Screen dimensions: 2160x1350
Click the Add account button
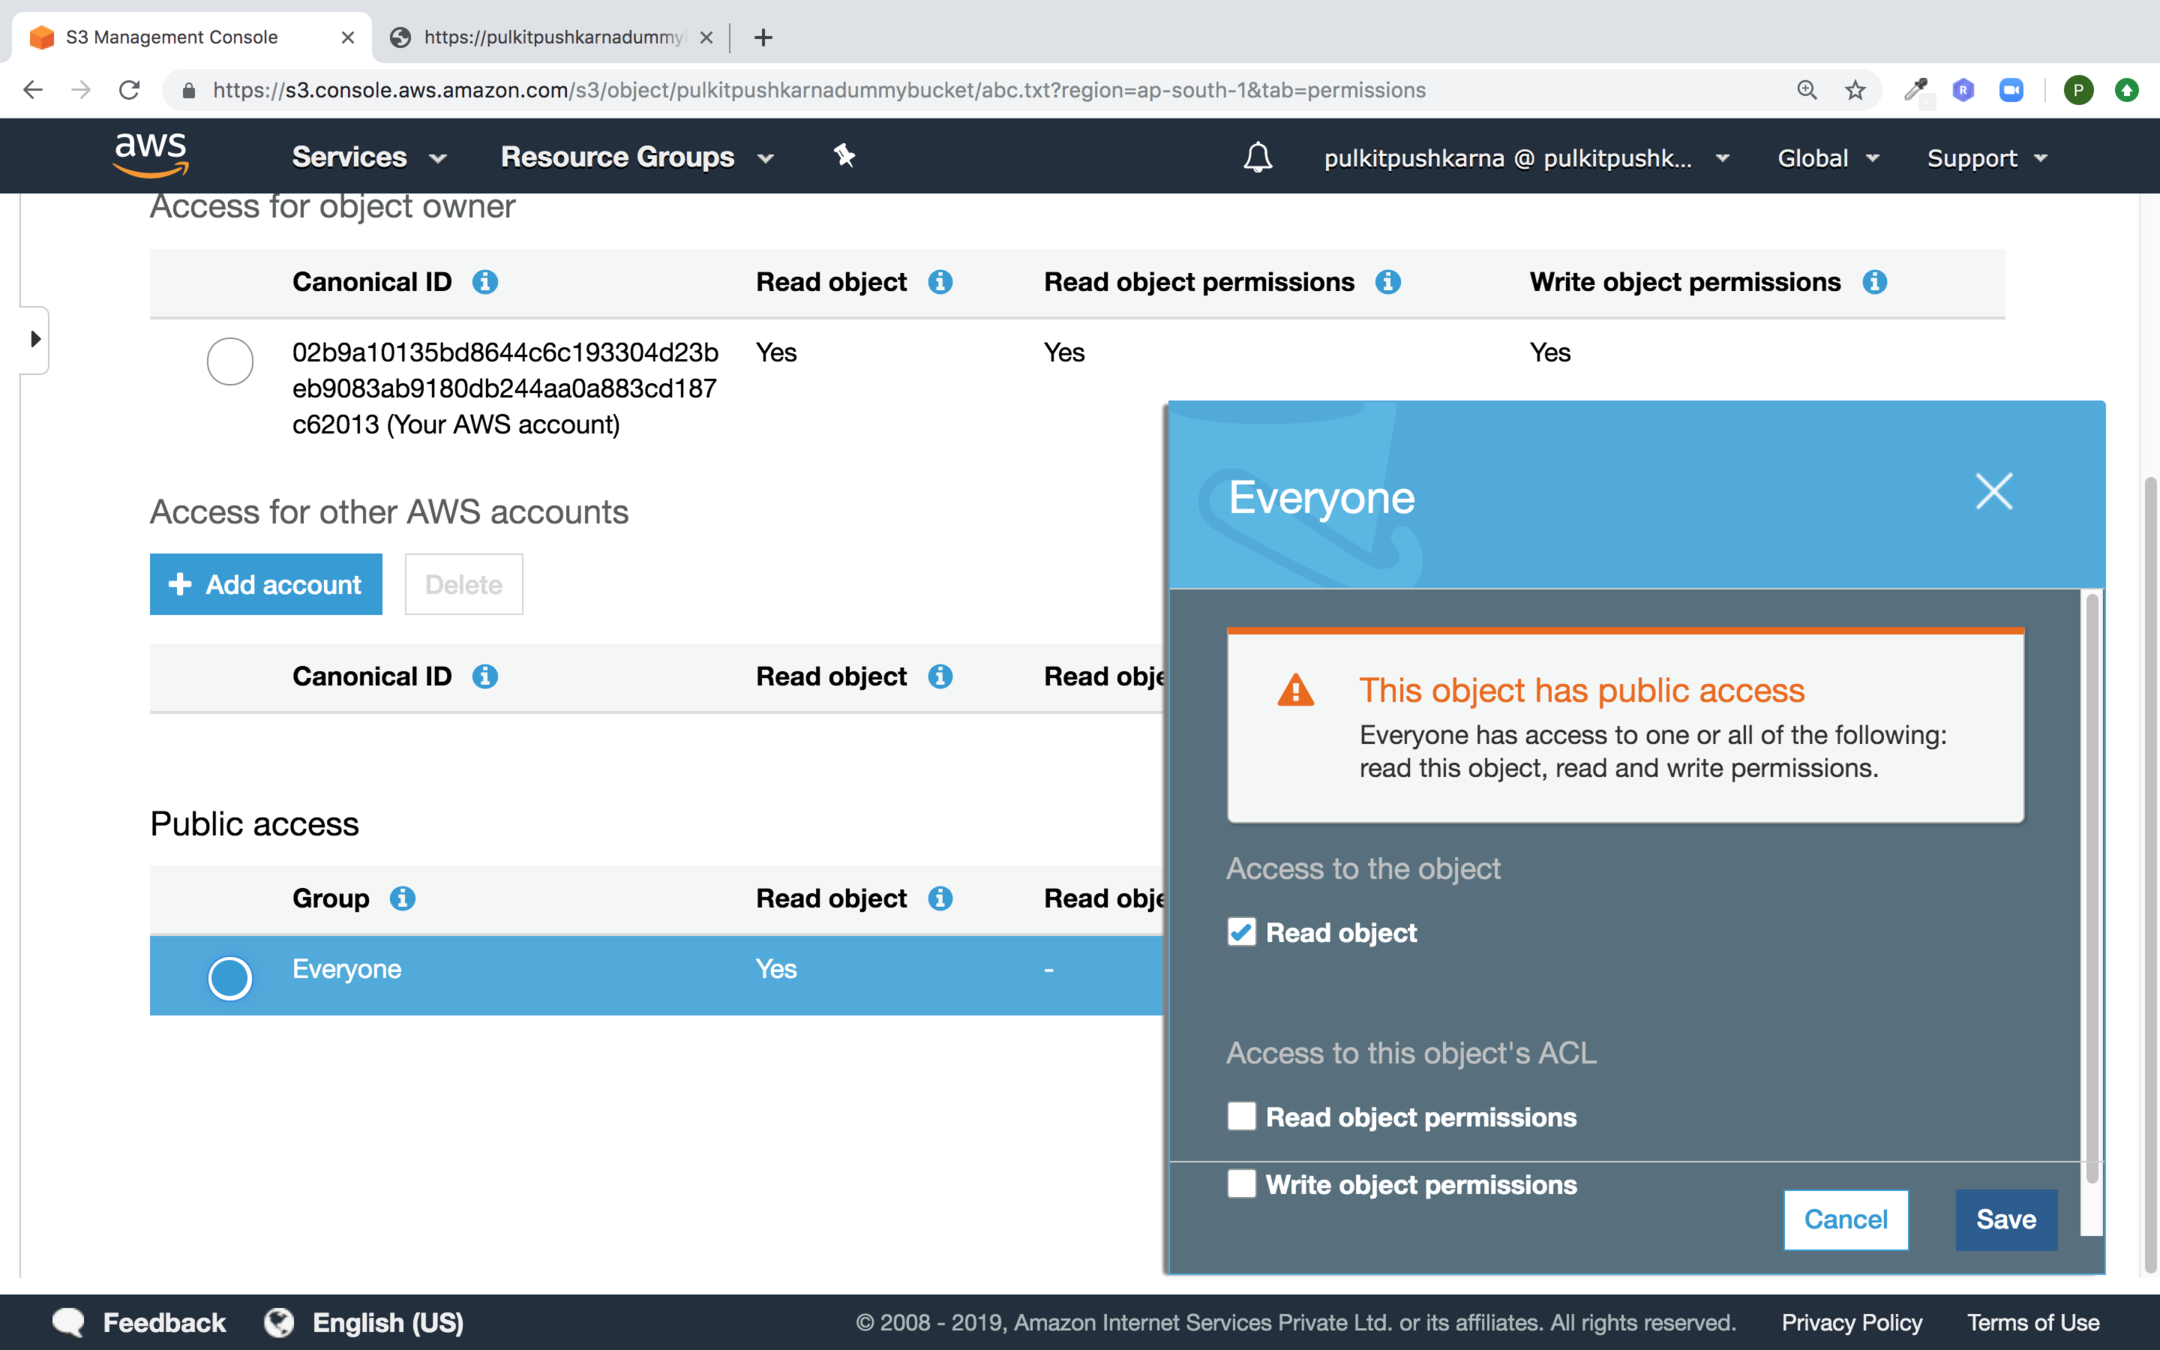click(266, 584)
